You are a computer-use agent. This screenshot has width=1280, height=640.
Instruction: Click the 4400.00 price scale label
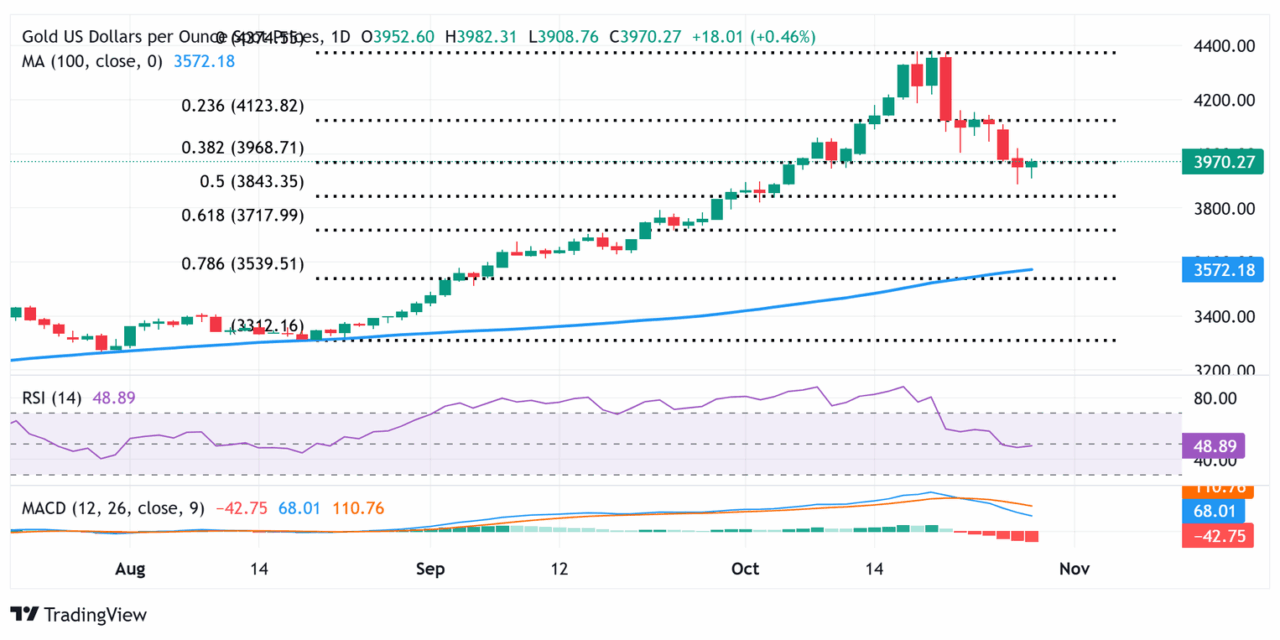[1224, 45]
